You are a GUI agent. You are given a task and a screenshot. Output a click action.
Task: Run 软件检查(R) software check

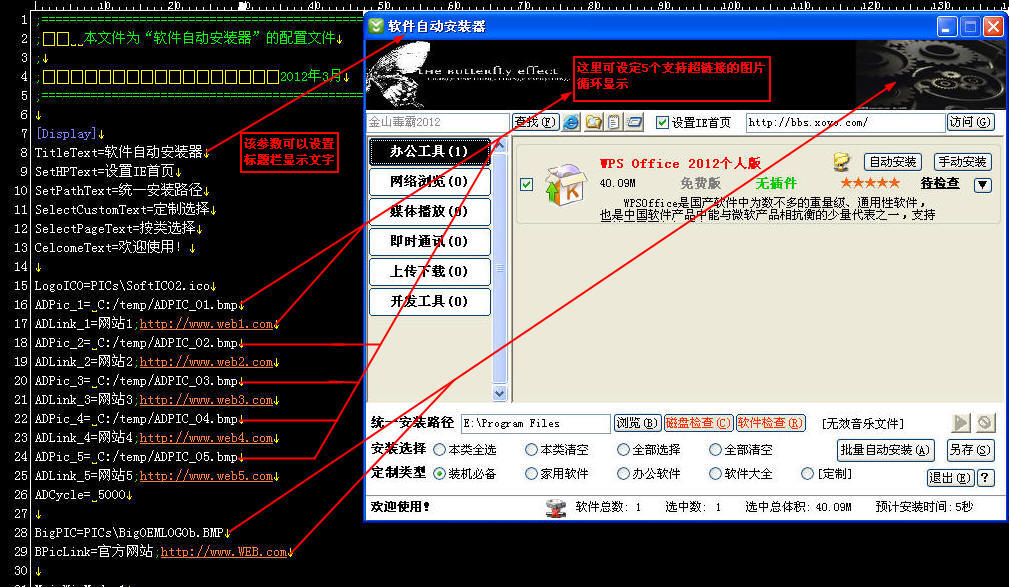770,423
